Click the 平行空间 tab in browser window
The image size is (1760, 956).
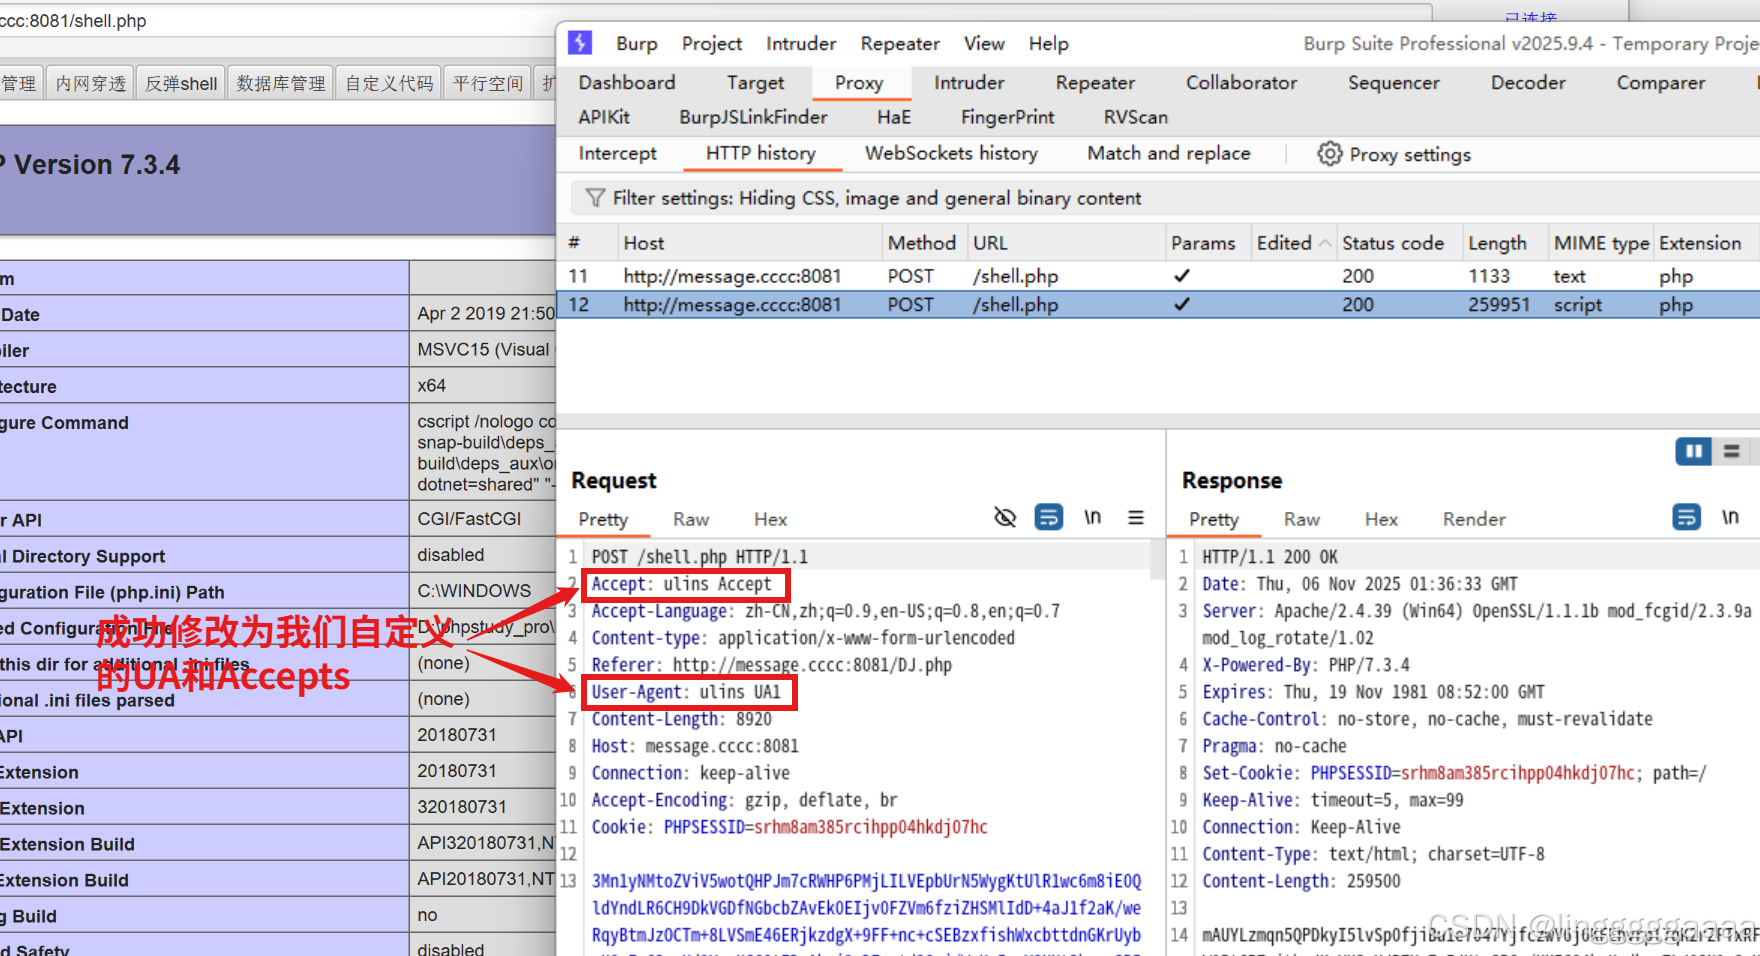pos(488,83)
